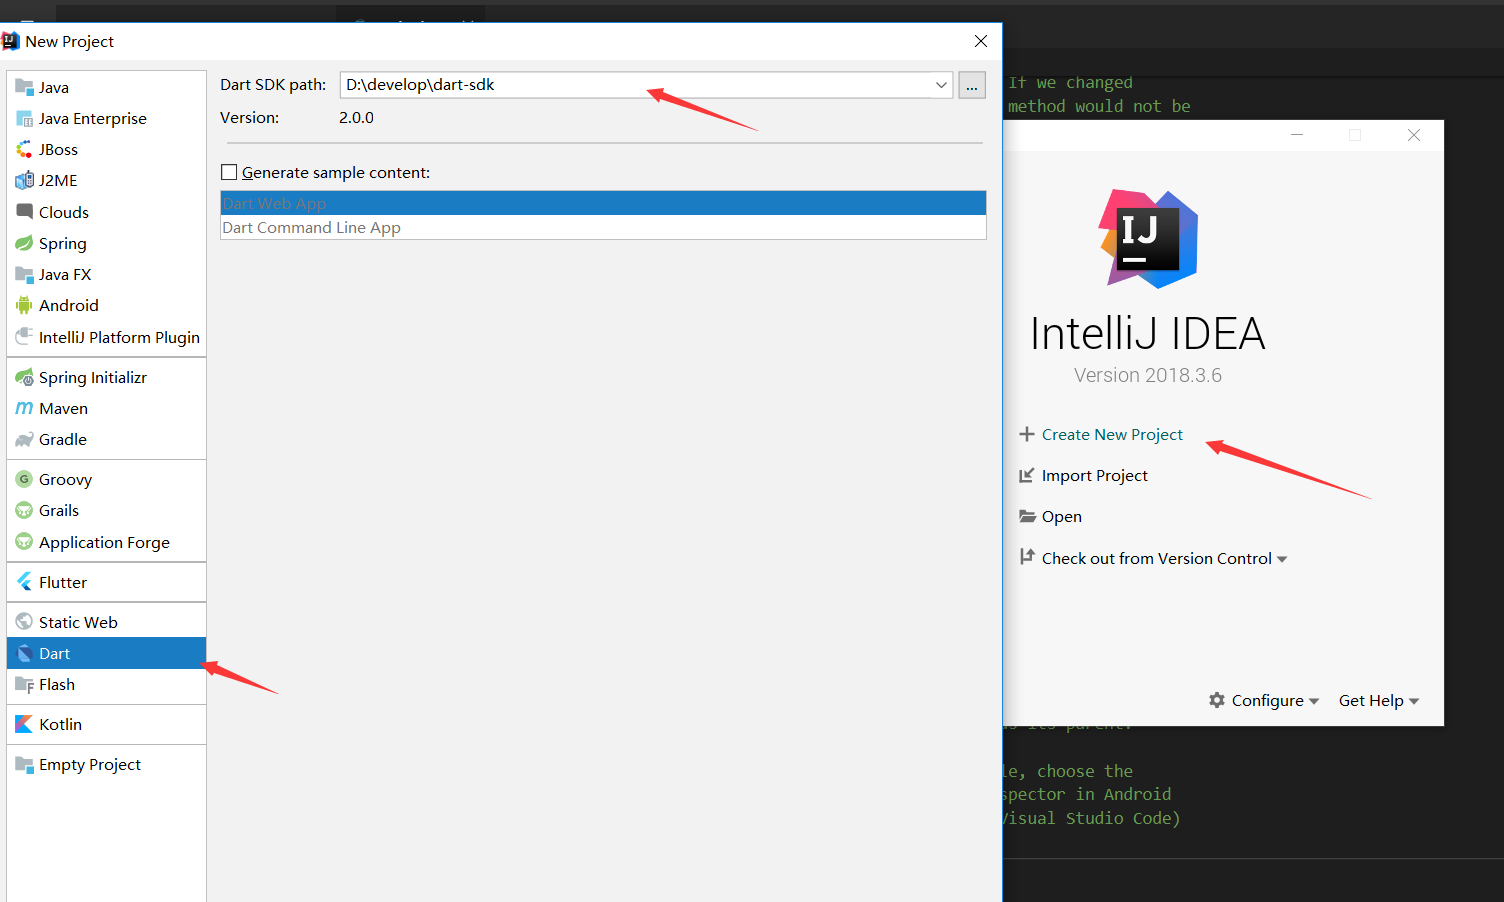Image resolution: width=1504 pixels, height=902 pixels.
Task: Enable Generate sample content checkbox
Action: 229,172
